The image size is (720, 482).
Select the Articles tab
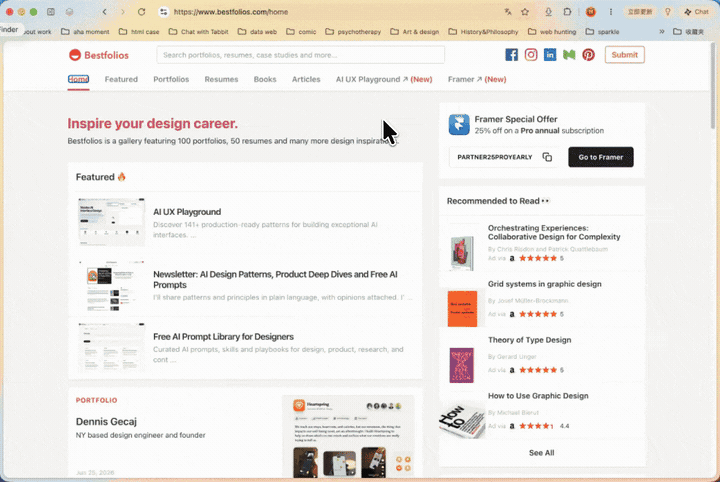click(x=306, y=79)
